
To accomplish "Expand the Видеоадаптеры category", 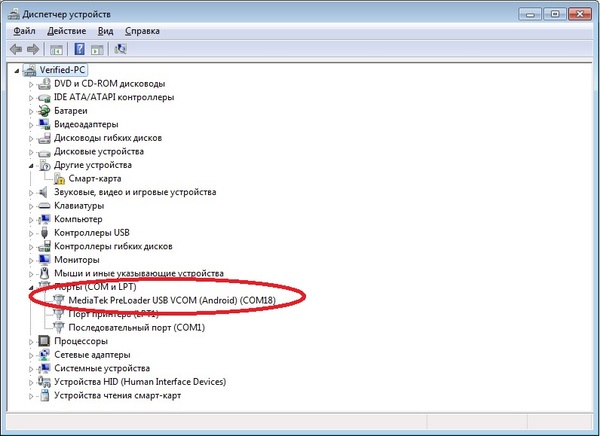I will pos(31,124).
